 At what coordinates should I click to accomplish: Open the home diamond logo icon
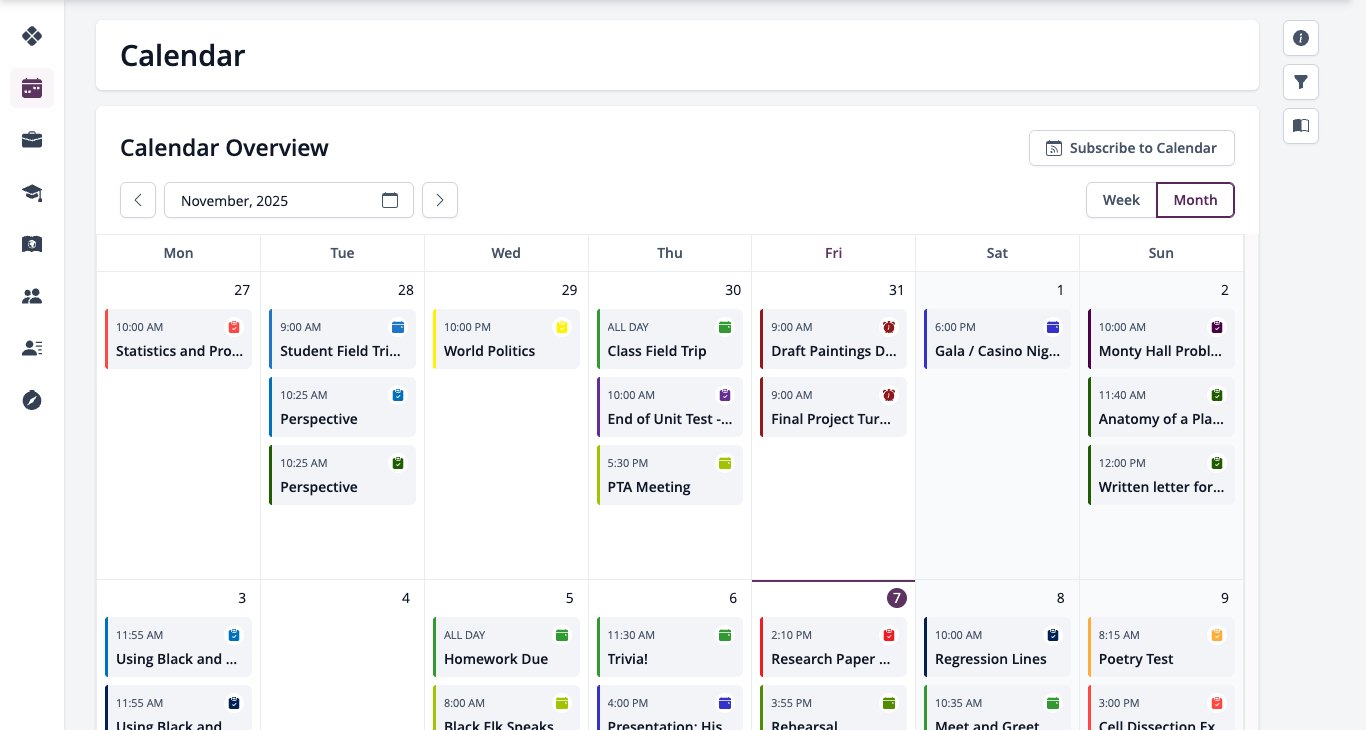pos(32,36)
